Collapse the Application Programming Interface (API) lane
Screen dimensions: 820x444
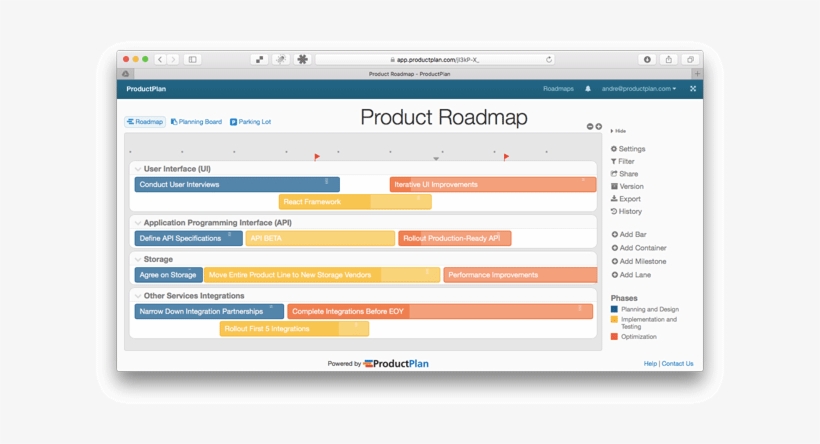[x=138, y=223]
